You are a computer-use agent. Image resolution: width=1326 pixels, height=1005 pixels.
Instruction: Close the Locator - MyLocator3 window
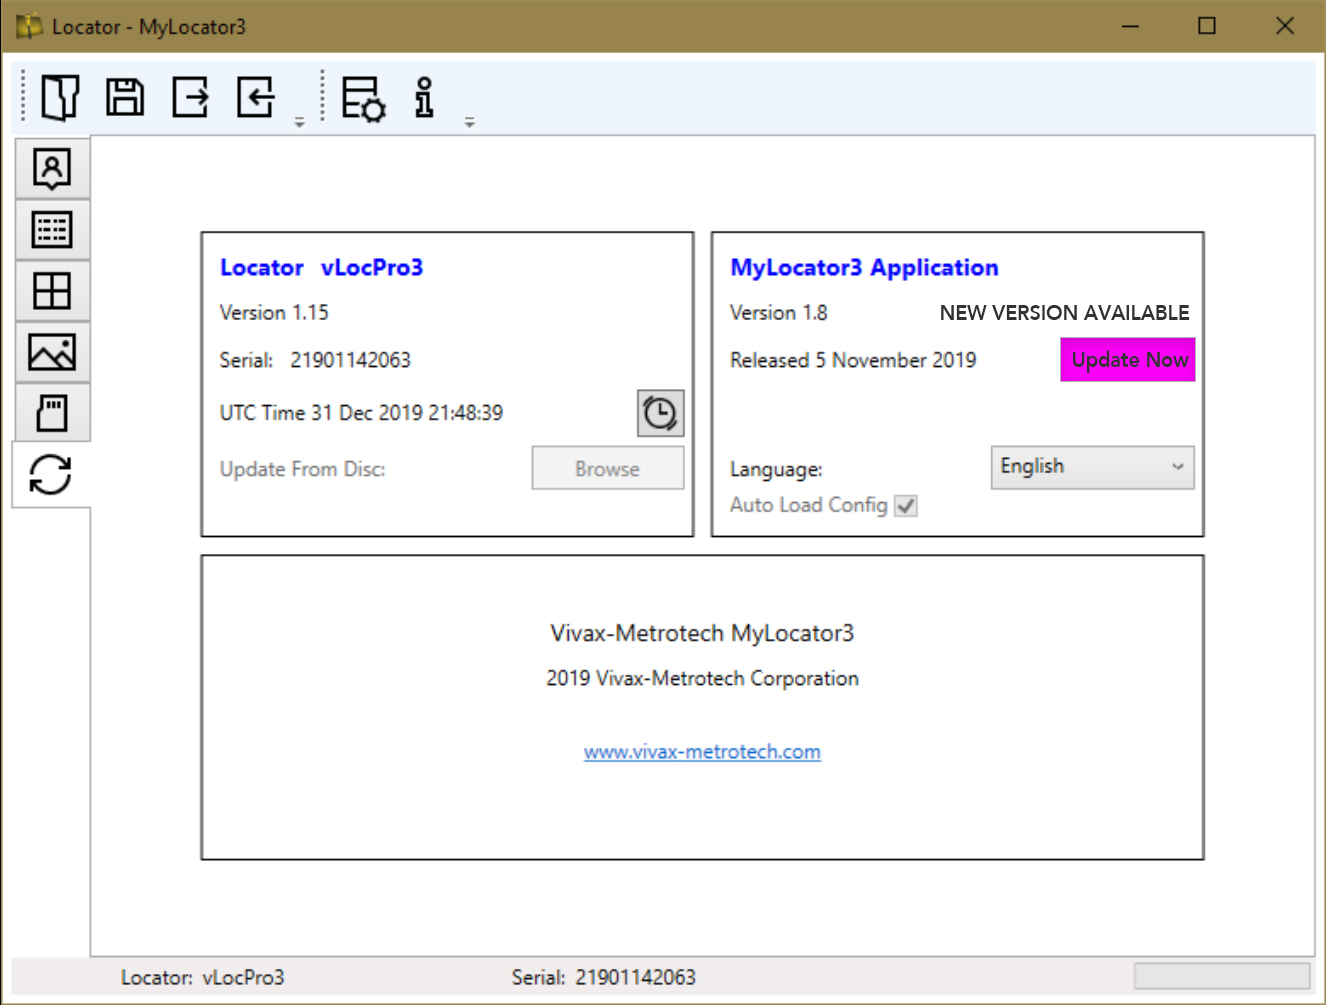click(1285, 26)
